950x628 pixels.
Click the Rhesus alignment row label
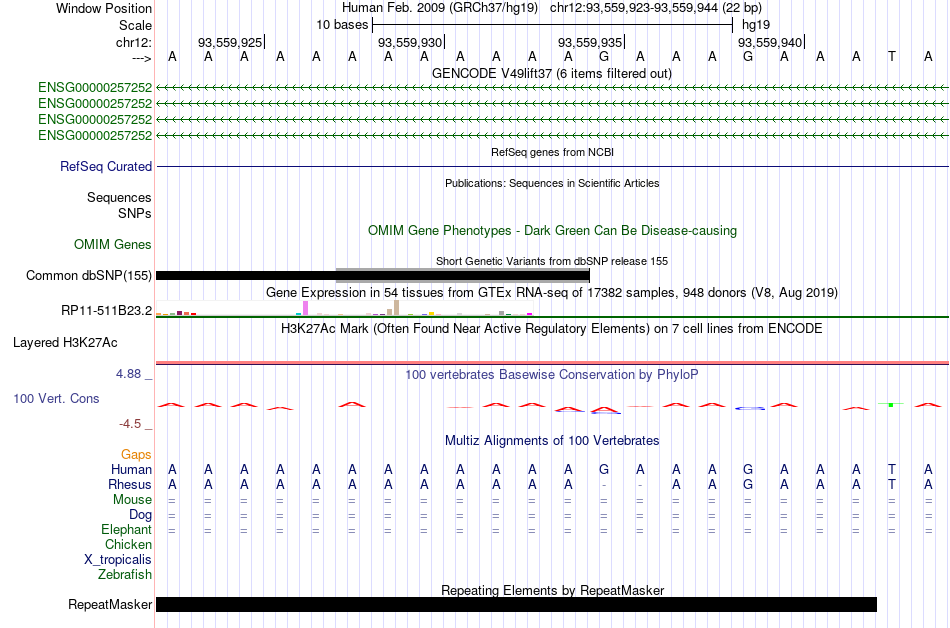click(130, 484)
